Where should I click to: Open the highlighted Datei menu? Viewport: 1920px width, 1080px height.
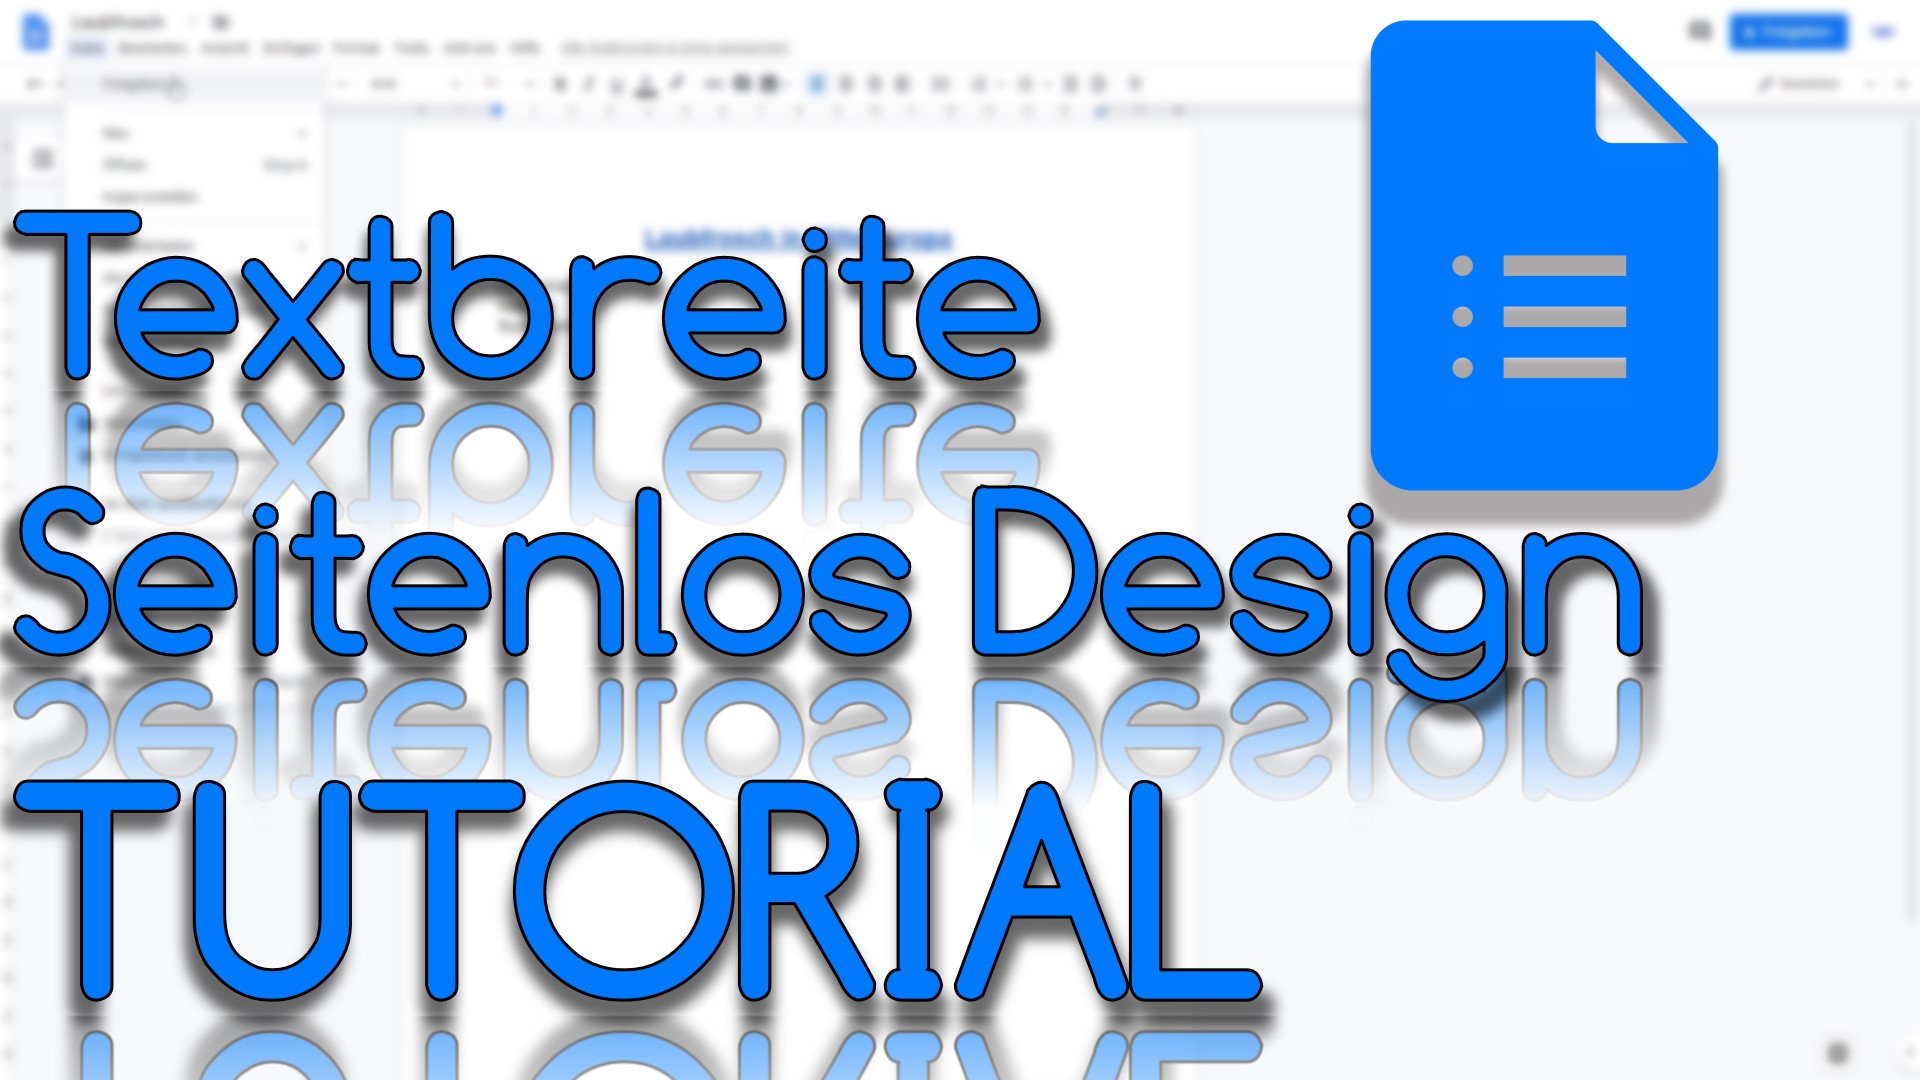coord(88,48)
